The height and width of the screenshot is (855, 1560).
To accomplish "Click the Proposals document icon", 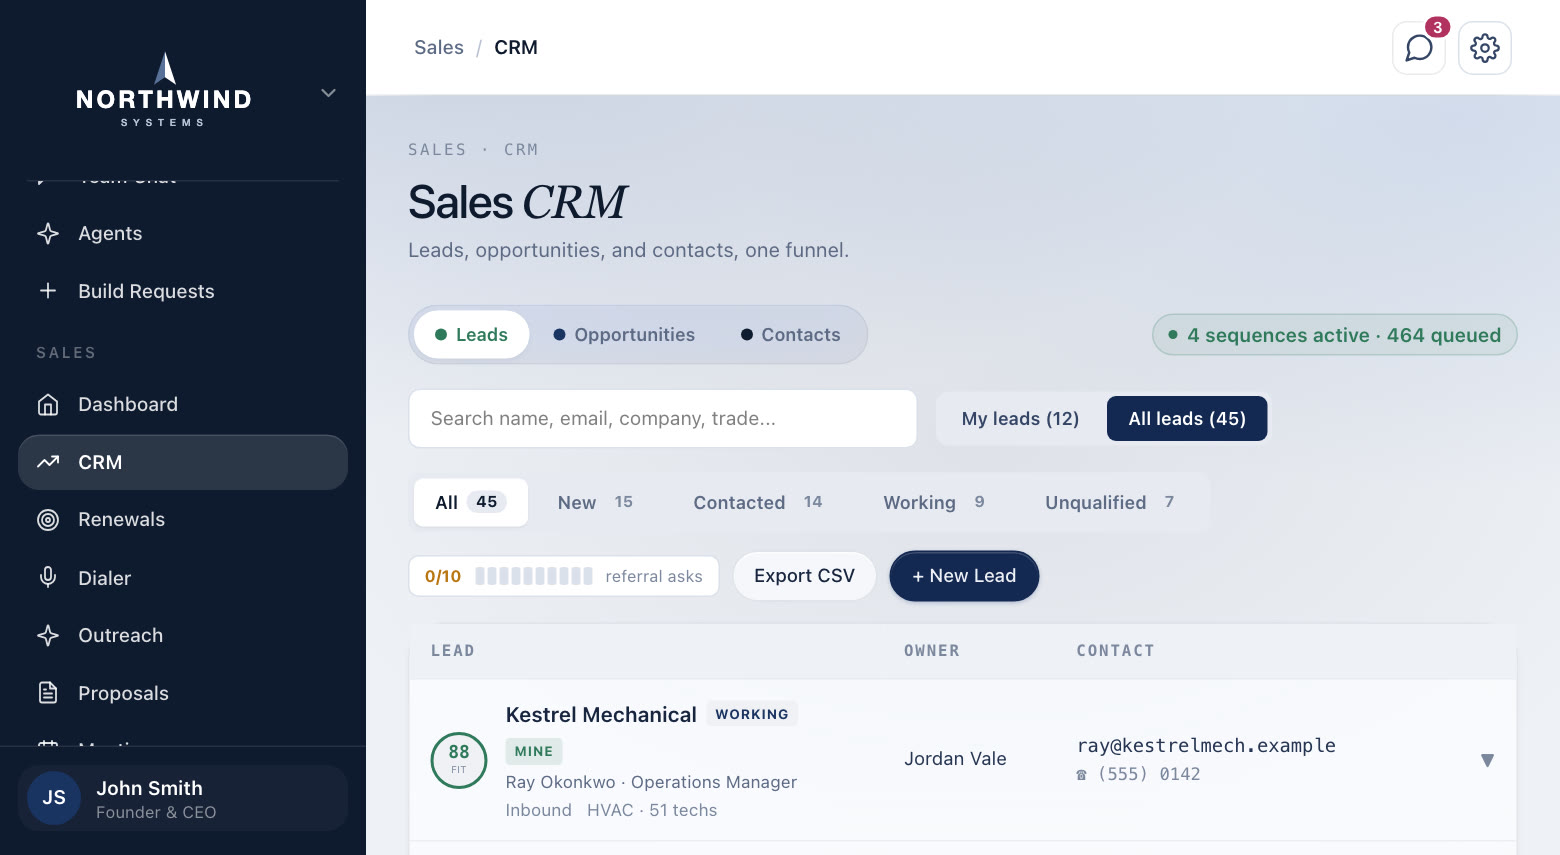I will click(x=48, y=693).
